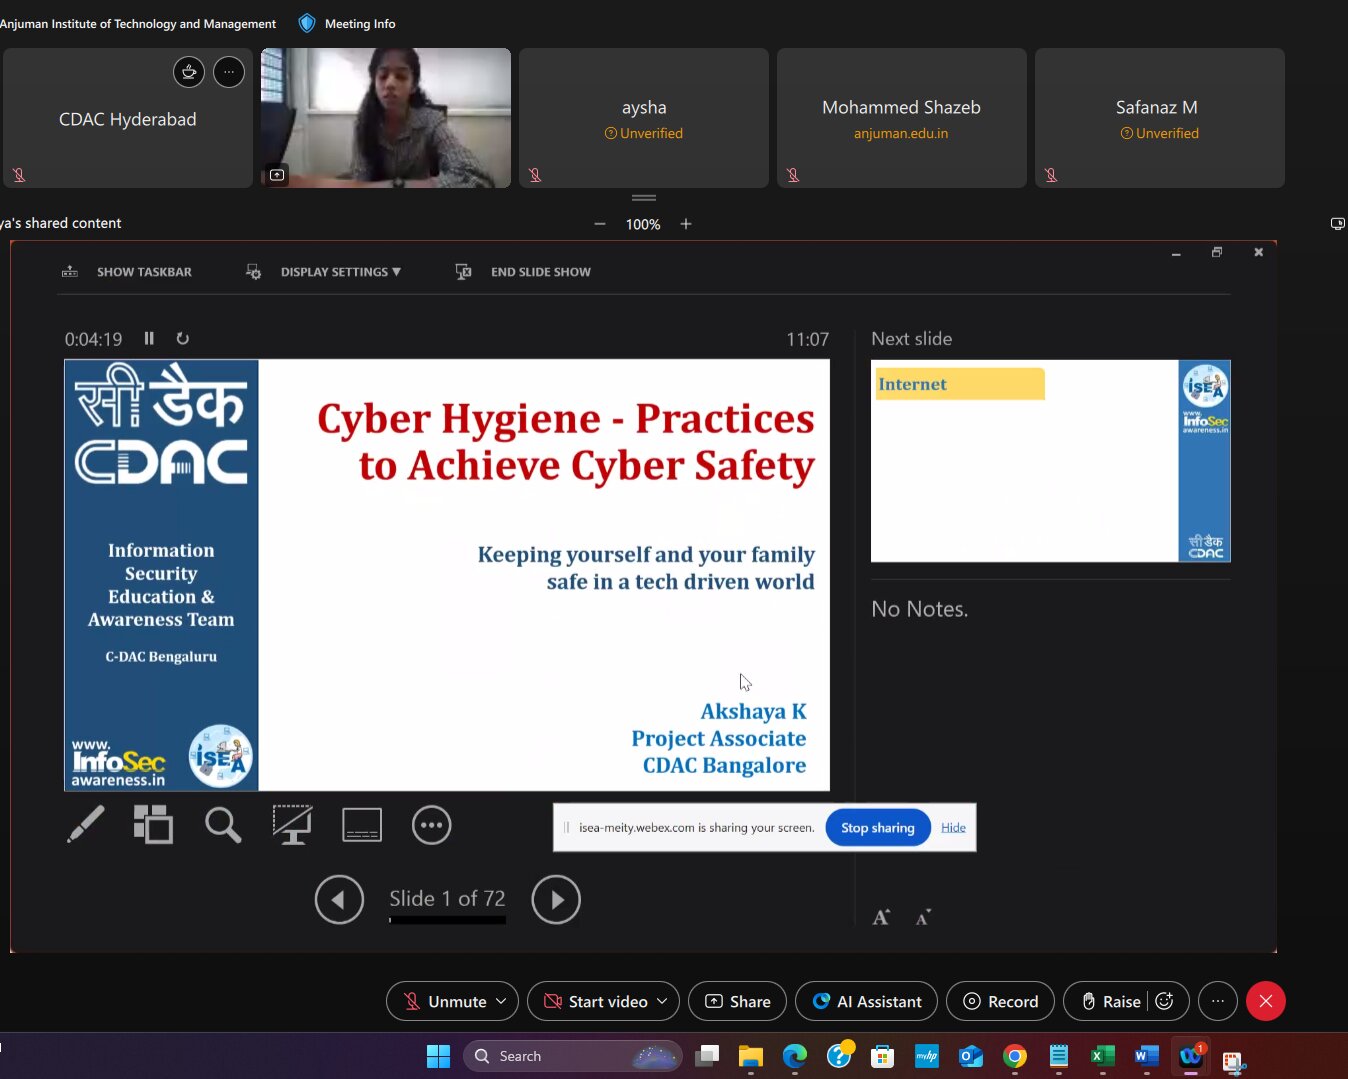This screenshot has height=1079, width=1348.
Task: Pause the presentation timer
Action: [x=149, y=339]
